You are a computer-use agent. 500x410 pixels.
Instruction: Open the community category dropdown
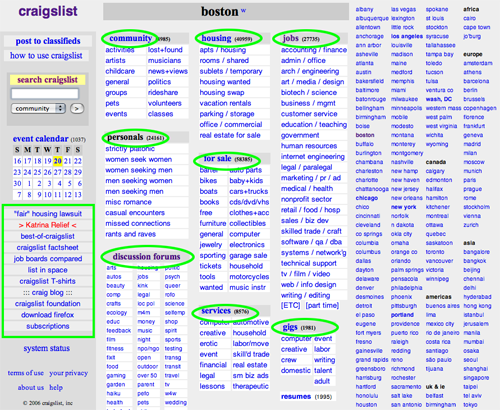pyautogui.click(x=38, y=108)
